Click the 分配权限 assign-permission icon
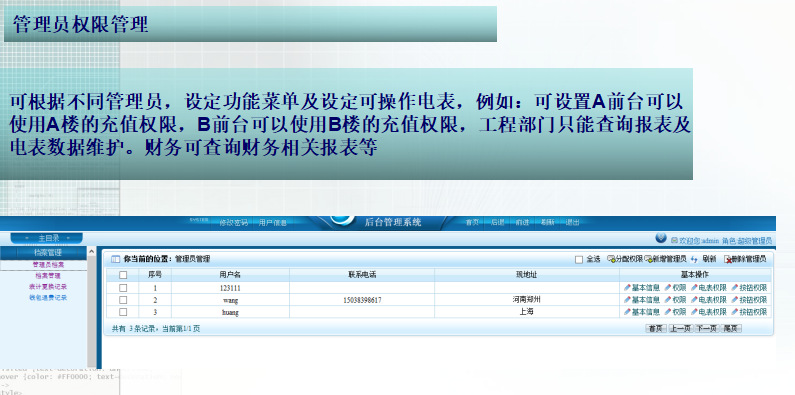 611,259
